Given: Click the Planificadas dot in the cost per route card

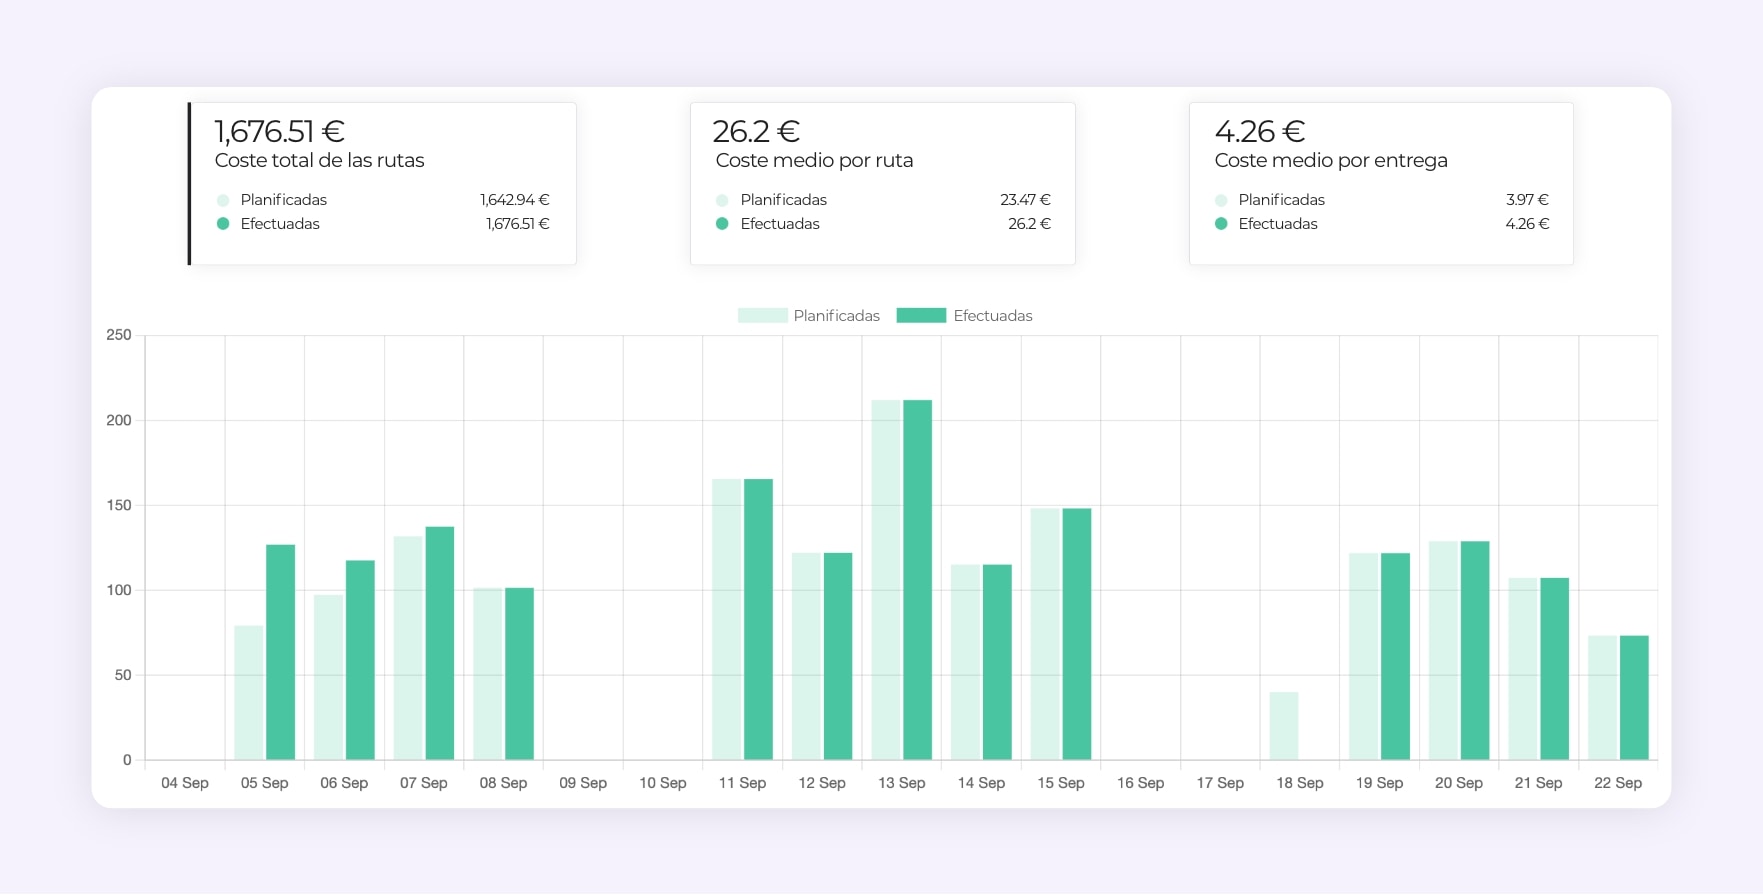Looking at the screenshot, I should click(x=722, y=200).
